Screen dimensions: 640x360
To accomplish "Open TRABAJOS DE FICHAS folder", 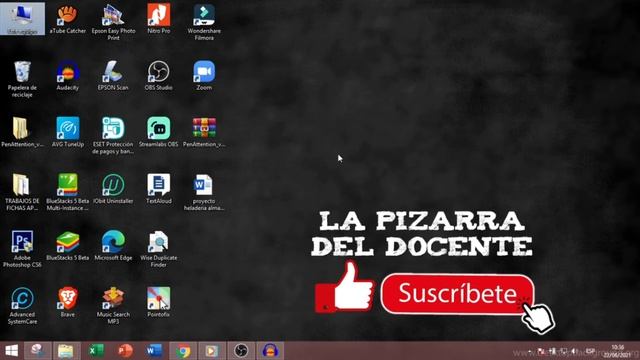I will [x=22, y=193].
